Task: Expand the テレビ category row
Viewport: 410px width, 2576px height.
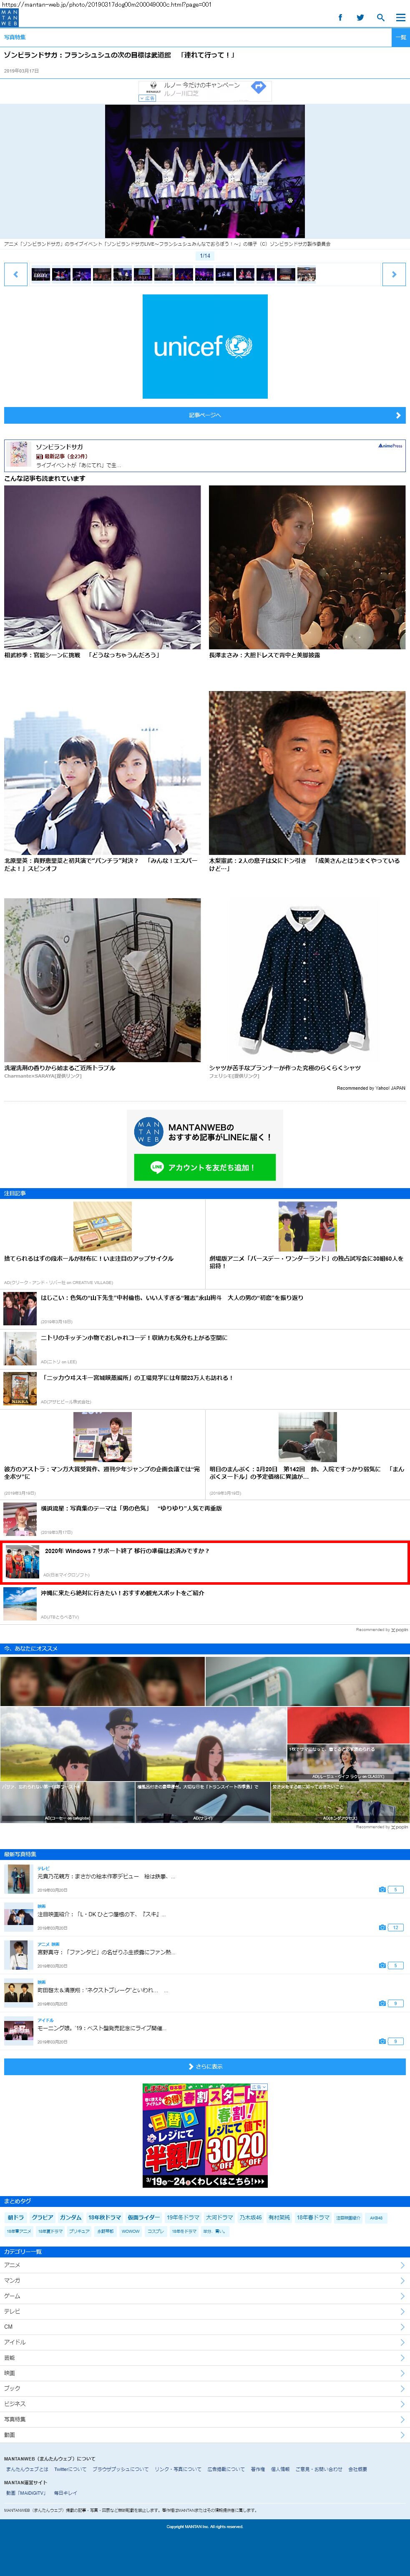Action: (x=205, y=2311)
